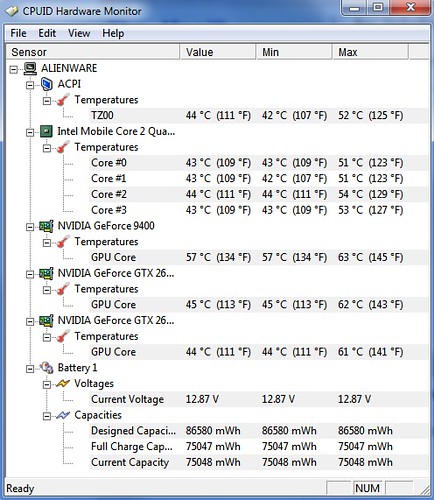The width and height of the screenshot is (434, 500).
Task: Open the View menu
Action: coord(79,33)
